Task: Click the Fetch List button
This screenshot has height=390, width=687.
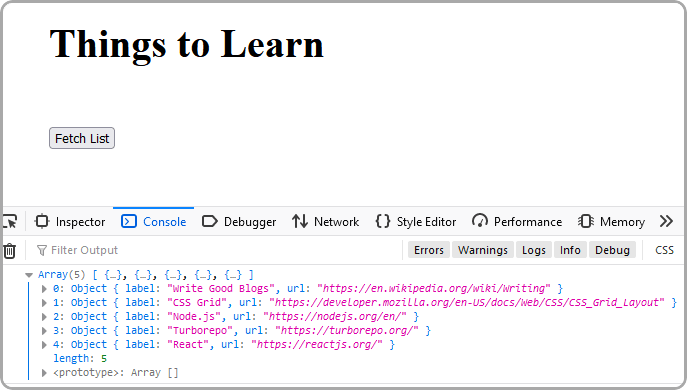Action: [82, 138]
